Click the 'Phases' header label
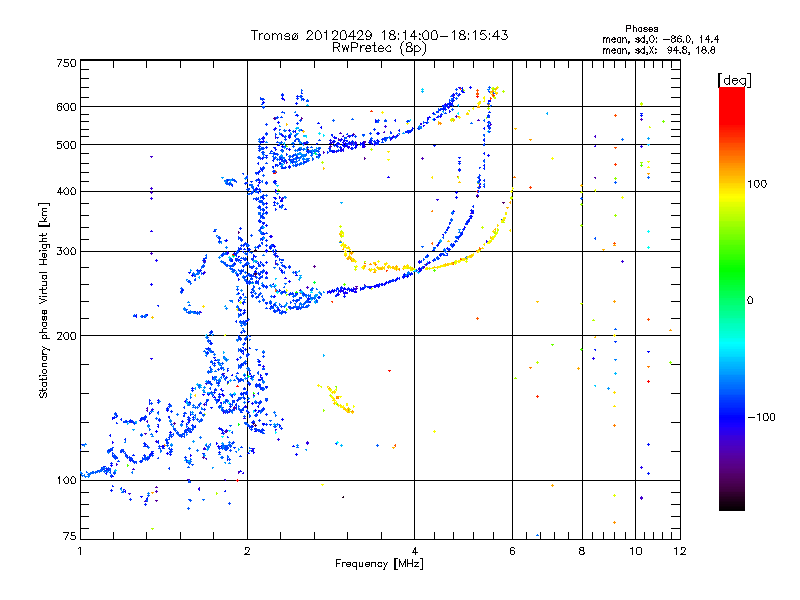Image resolution: width=800 pixels, height=600 pixels. coord(641,29)
